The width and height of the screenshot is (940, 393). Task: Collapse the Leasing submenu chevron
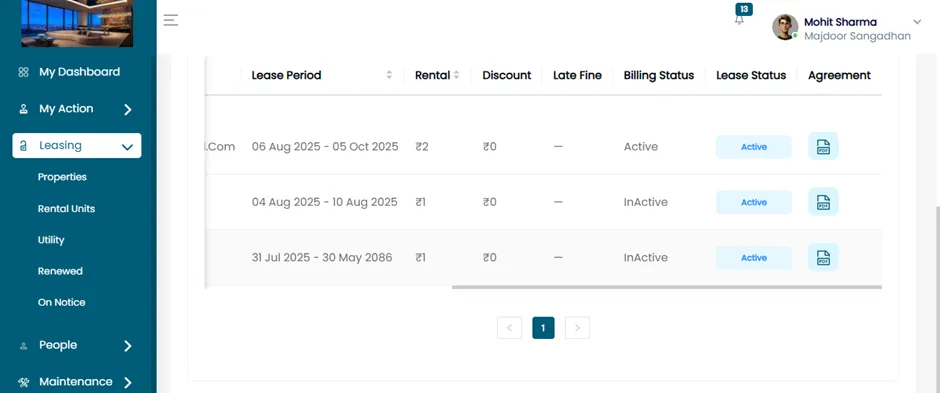click(127, 147)
